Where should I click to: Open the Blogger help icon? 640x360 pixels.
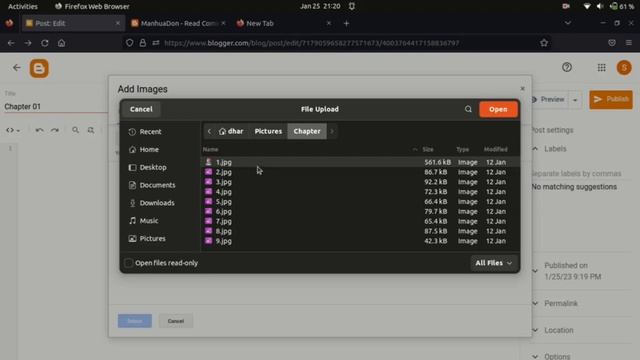click(567, 67)
